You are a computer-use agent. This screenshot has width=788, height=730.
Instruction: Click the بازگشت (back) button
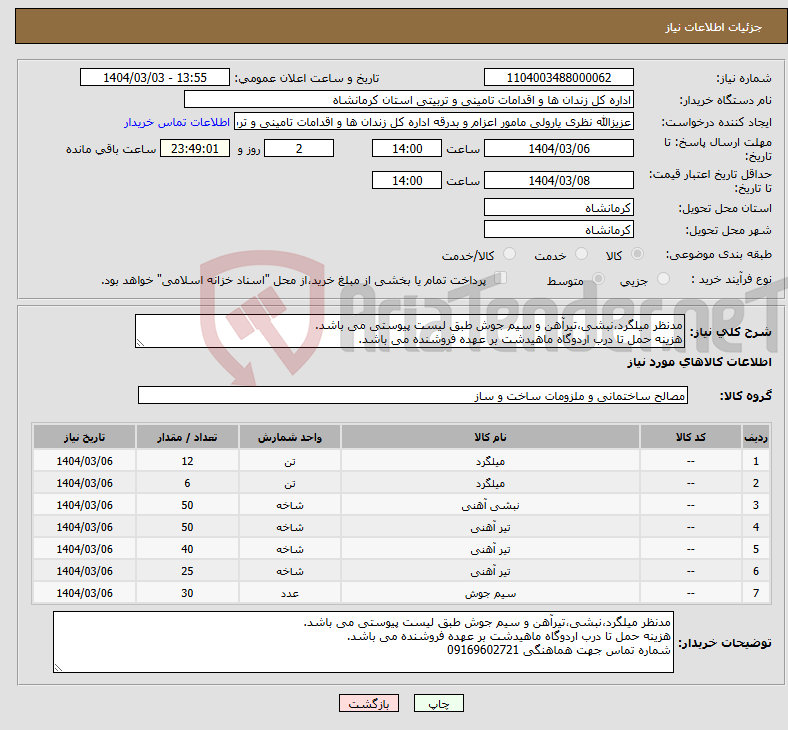369,703
